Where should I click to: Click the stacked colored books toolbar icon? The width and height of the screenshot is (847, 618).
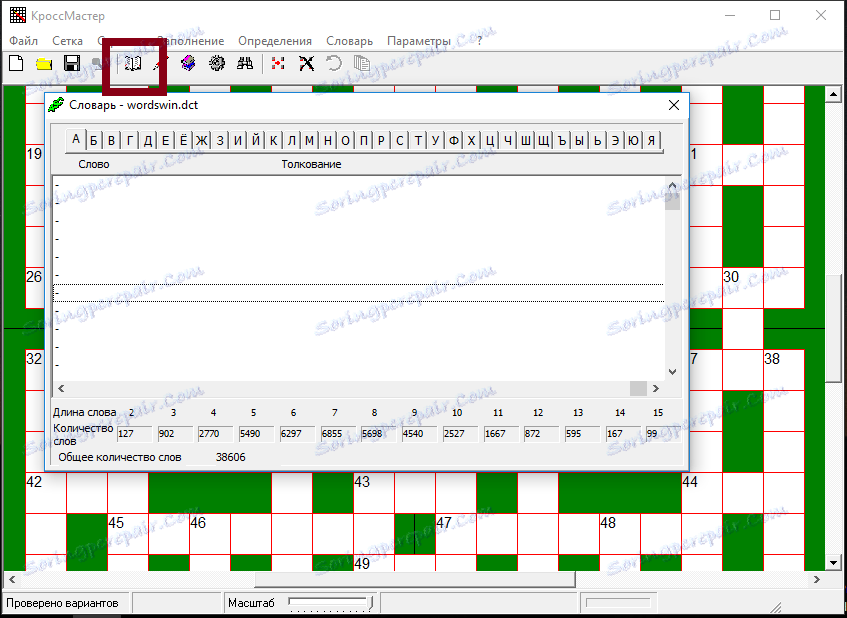188,64
